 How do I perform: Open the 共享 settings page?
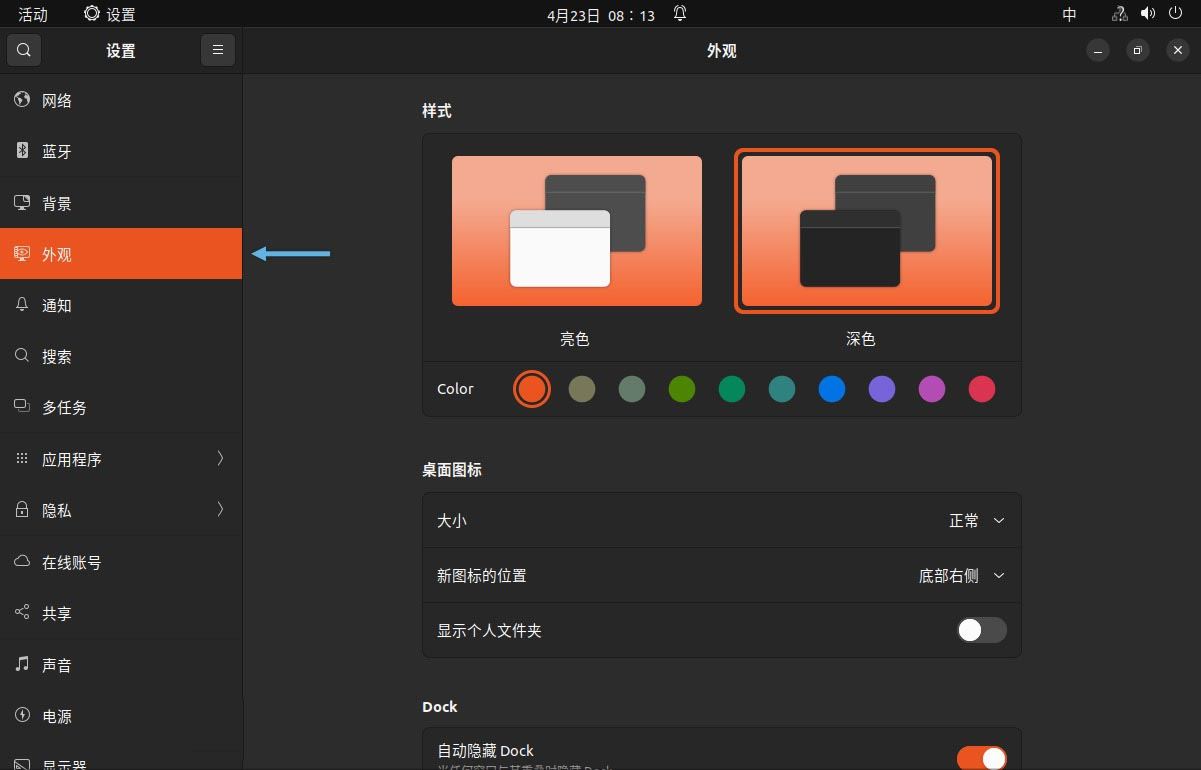coord(121,613)
